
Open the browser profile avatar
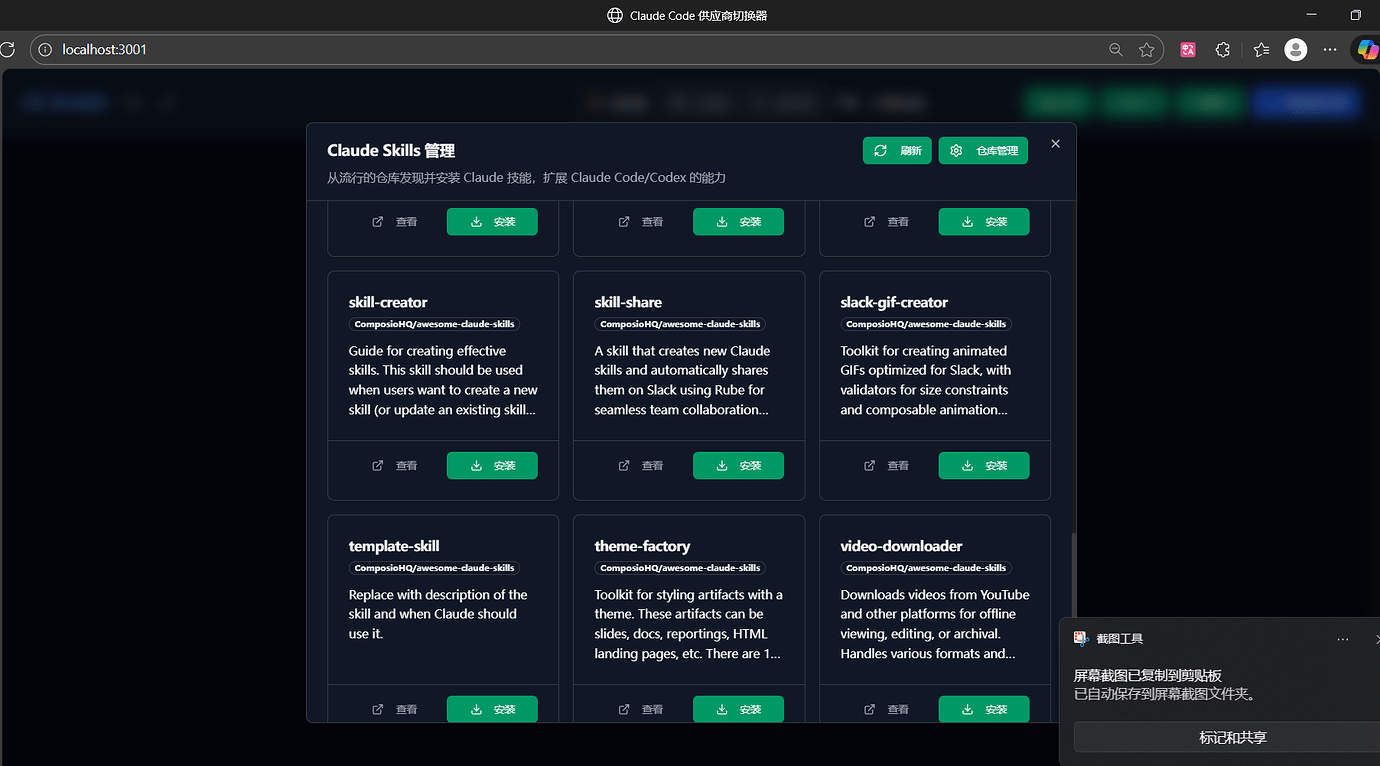(1296, 49)
